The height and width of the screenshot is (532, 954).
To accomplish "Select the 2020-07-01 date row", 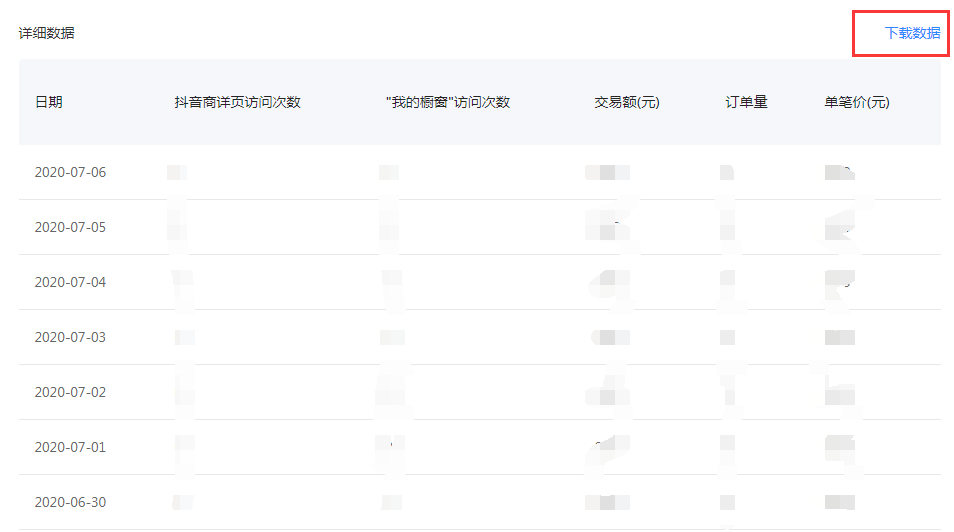I will [x=480, y=447].
